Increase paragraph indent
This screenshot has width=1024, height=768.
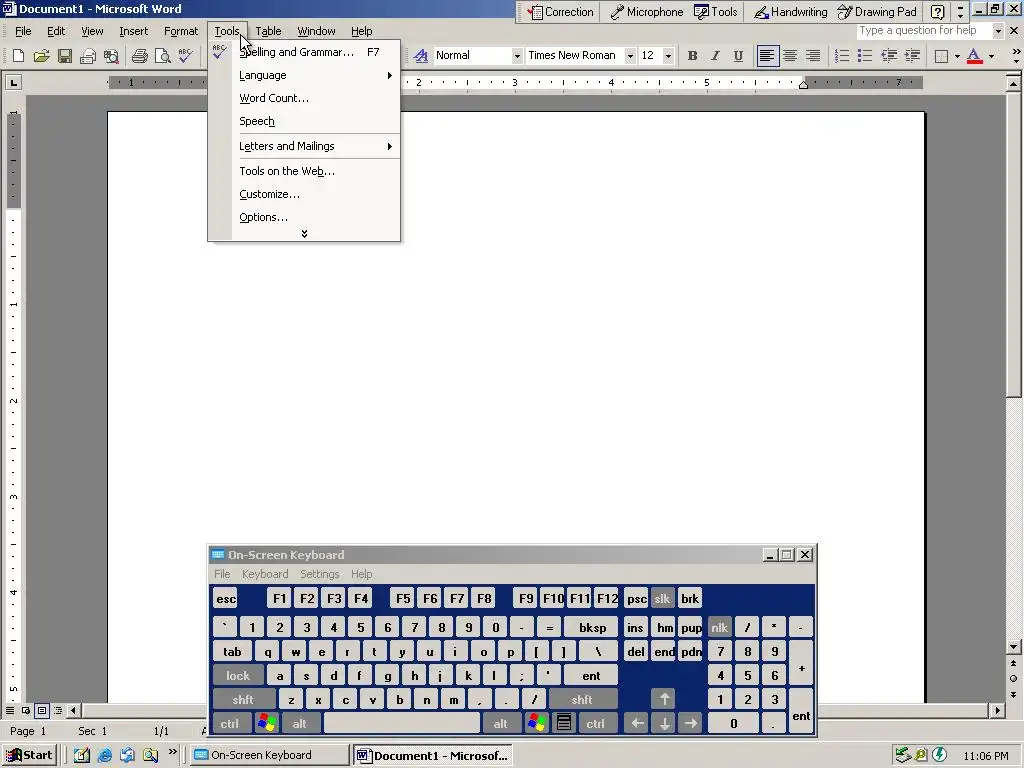tap(912, 56)
